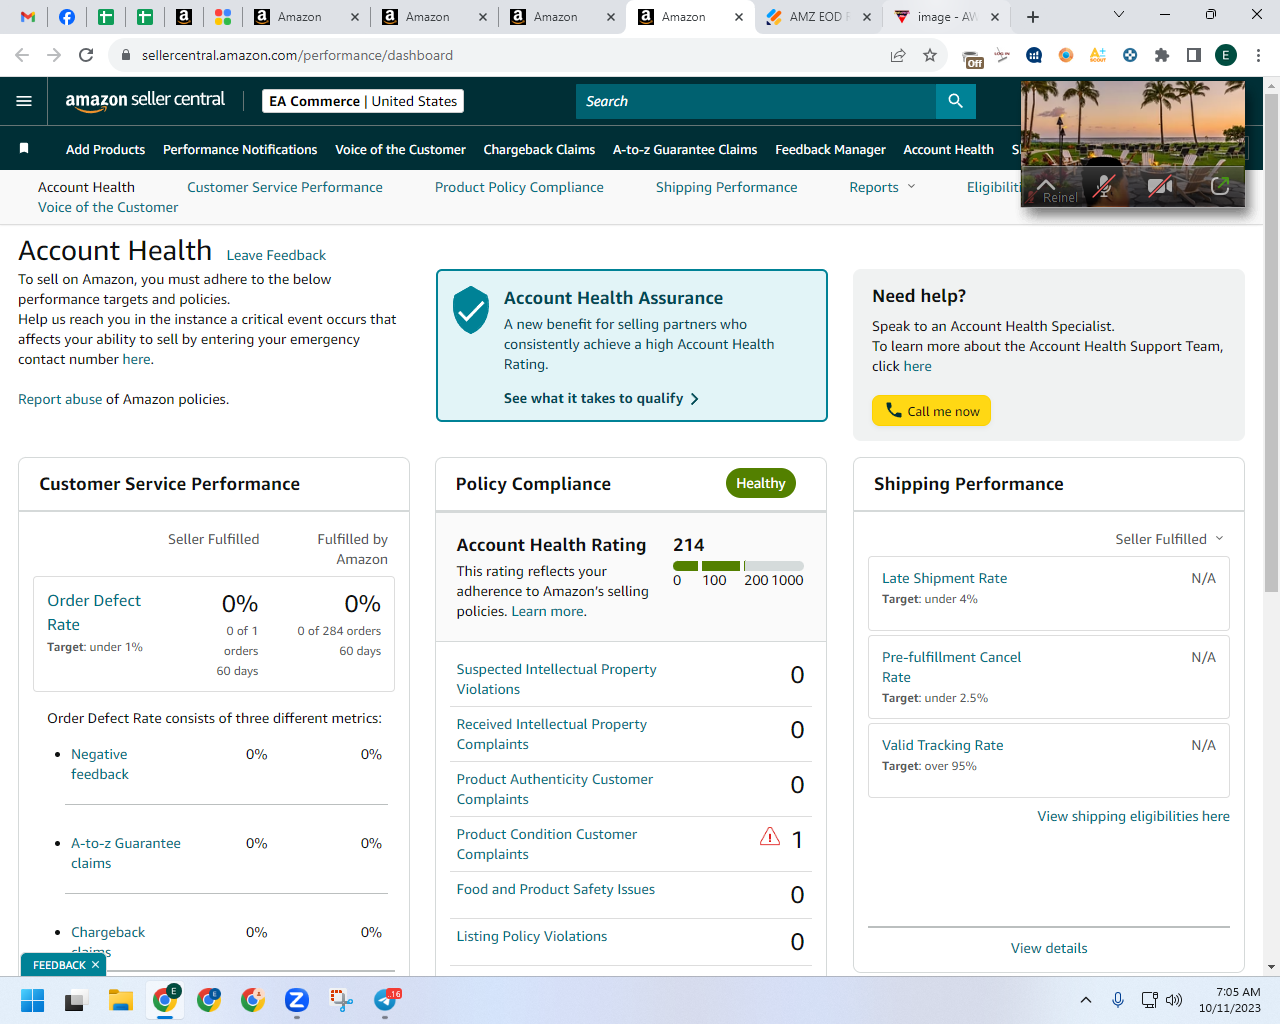
Task: Open the Learn more link under Account Health Rating
Action: [548, 611]
